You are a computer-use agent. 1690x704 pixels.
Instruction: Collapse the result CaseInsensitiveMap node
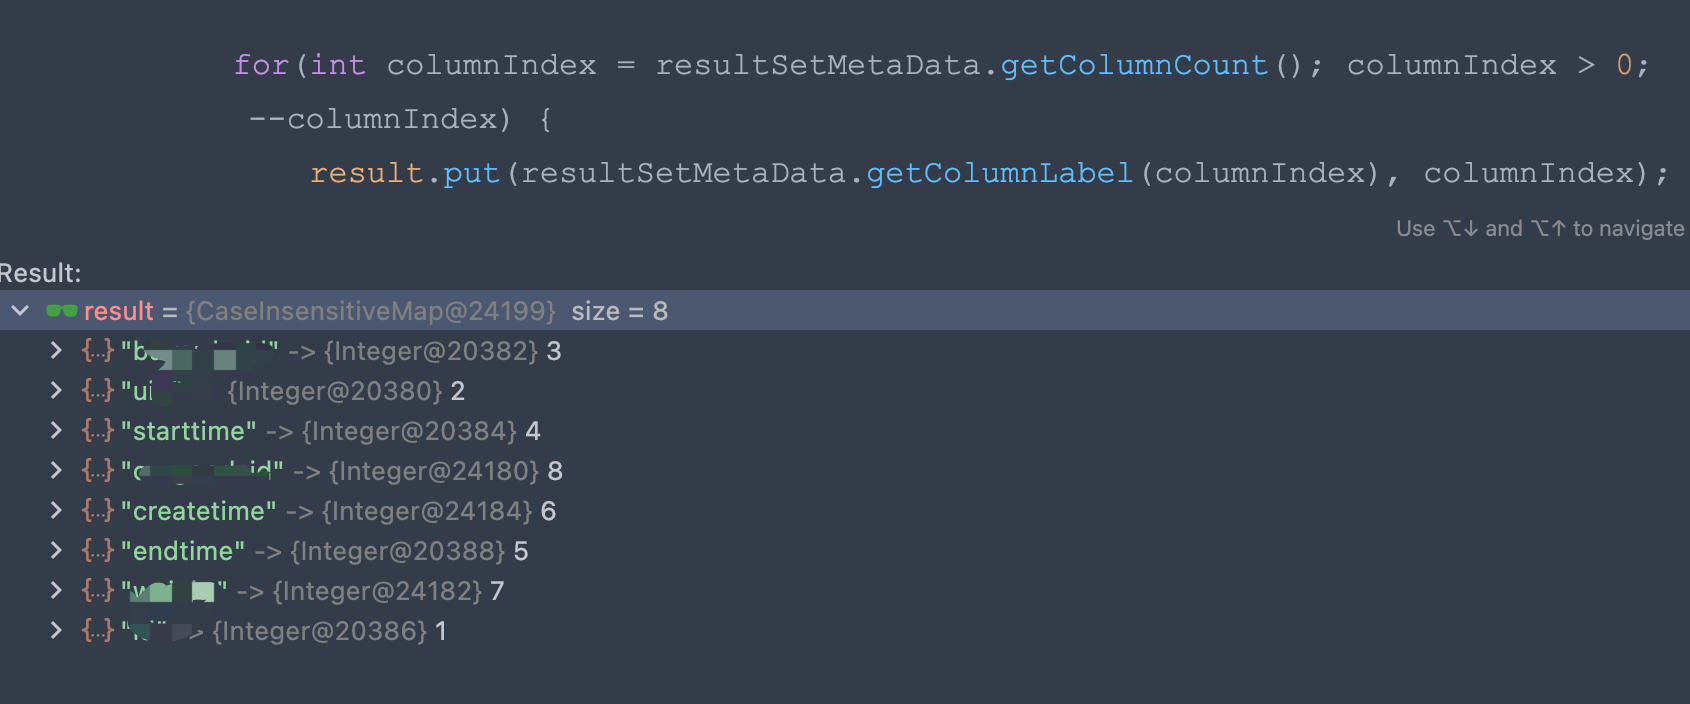[19, 310]
